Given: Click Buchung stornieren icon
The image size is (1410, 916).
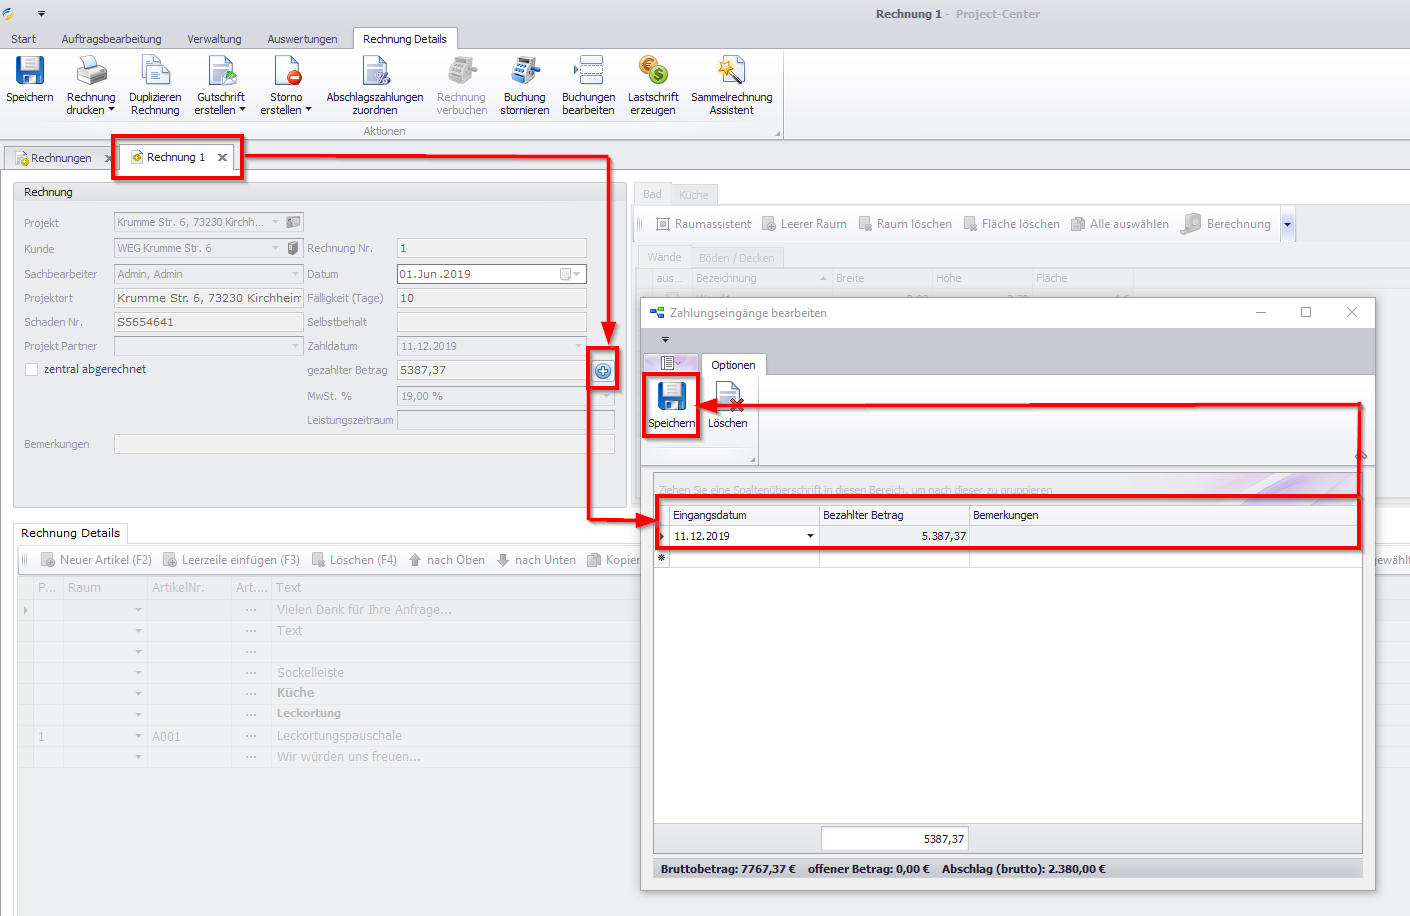Looking at the screenshot, I should (524, 72).
